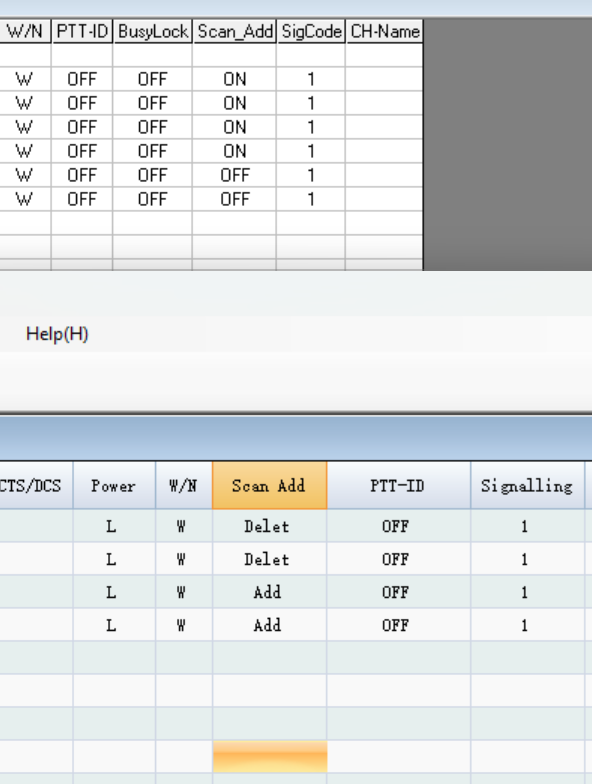Click the PTT-ID header in upper table
The width and height of the screenshot is (592, 784).
pos(82,32)
